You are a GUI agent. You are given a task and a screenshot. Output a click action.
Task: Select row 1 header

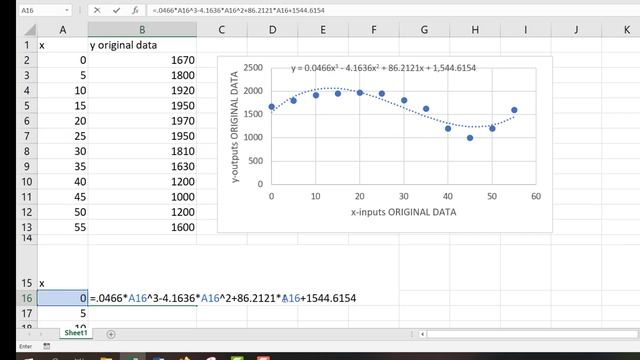(x=27, y=45)
